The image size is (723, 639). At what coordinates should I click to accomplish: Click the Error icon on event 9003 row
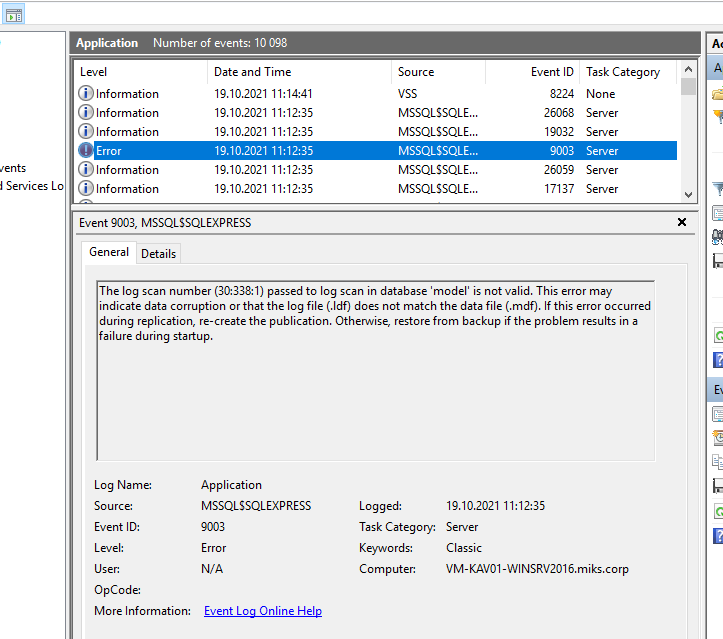[x=86, y=151]
